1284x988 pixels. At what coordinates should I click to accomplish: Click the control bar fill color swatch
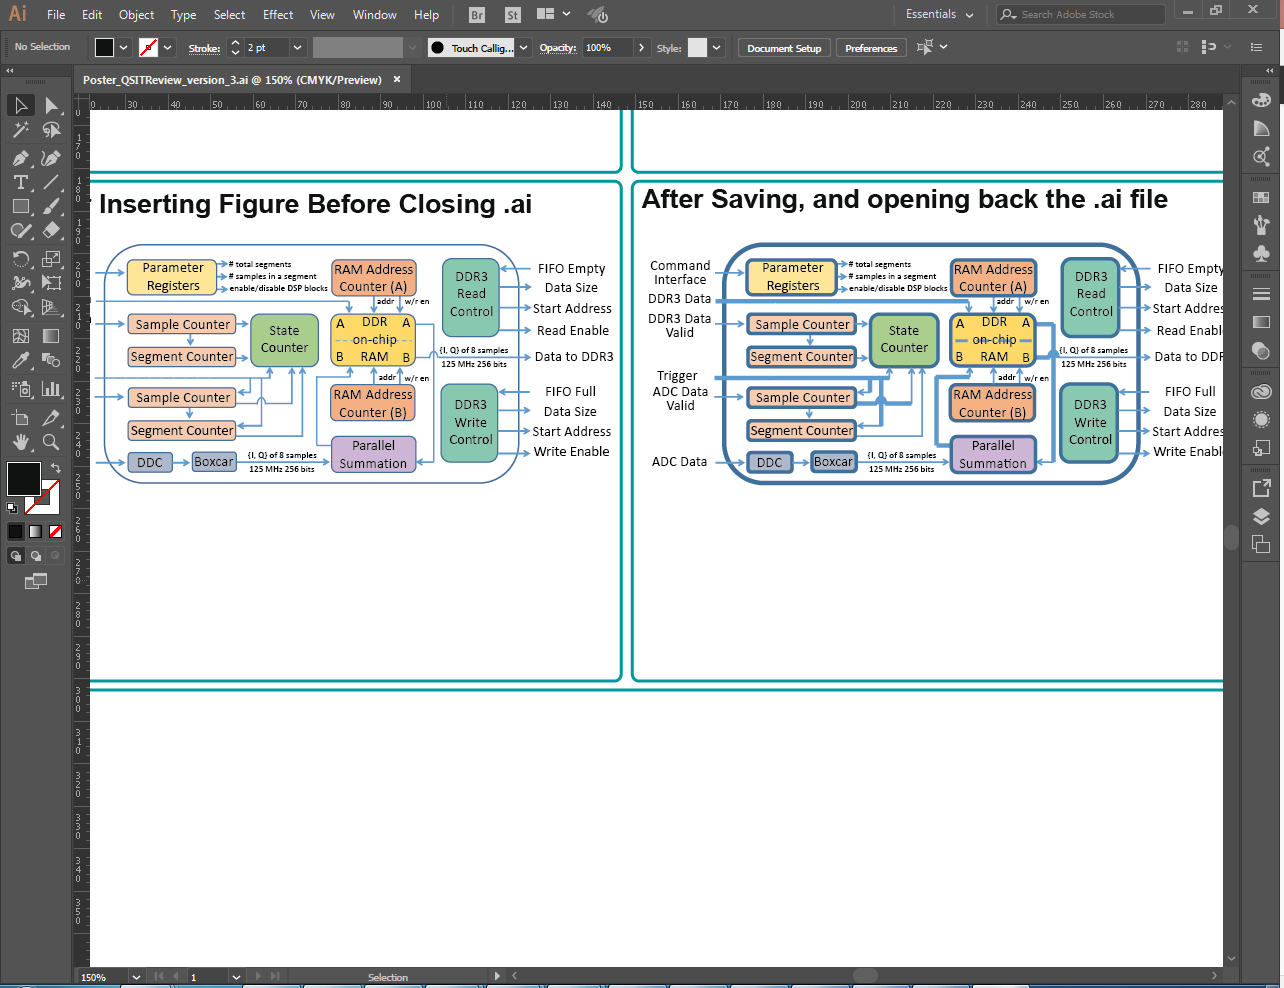[x=105, y=48]
